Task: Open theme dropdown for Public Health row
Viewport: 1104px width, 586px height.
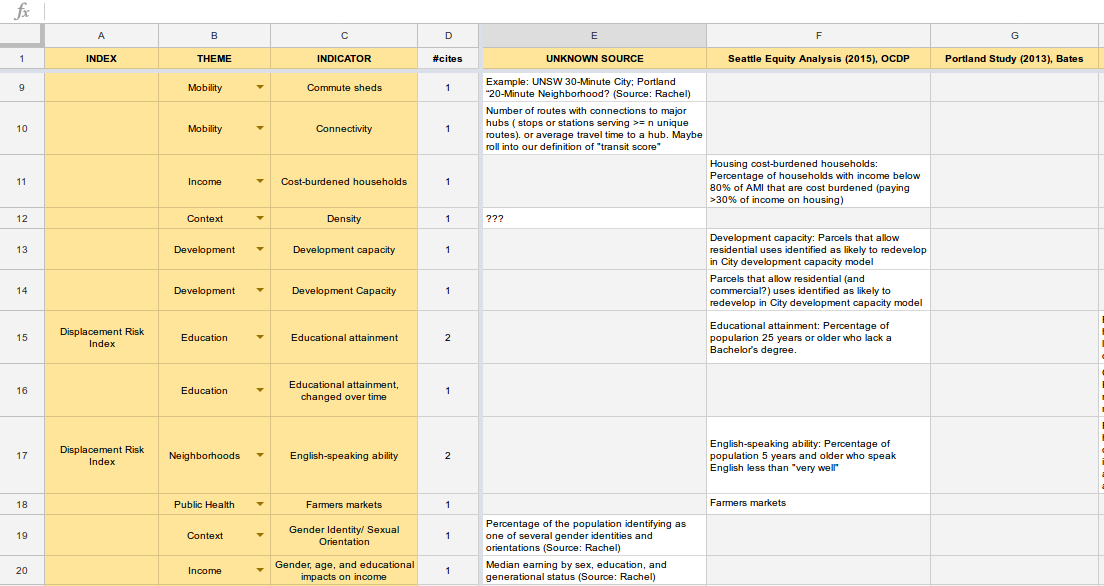Action: point(260,504)
